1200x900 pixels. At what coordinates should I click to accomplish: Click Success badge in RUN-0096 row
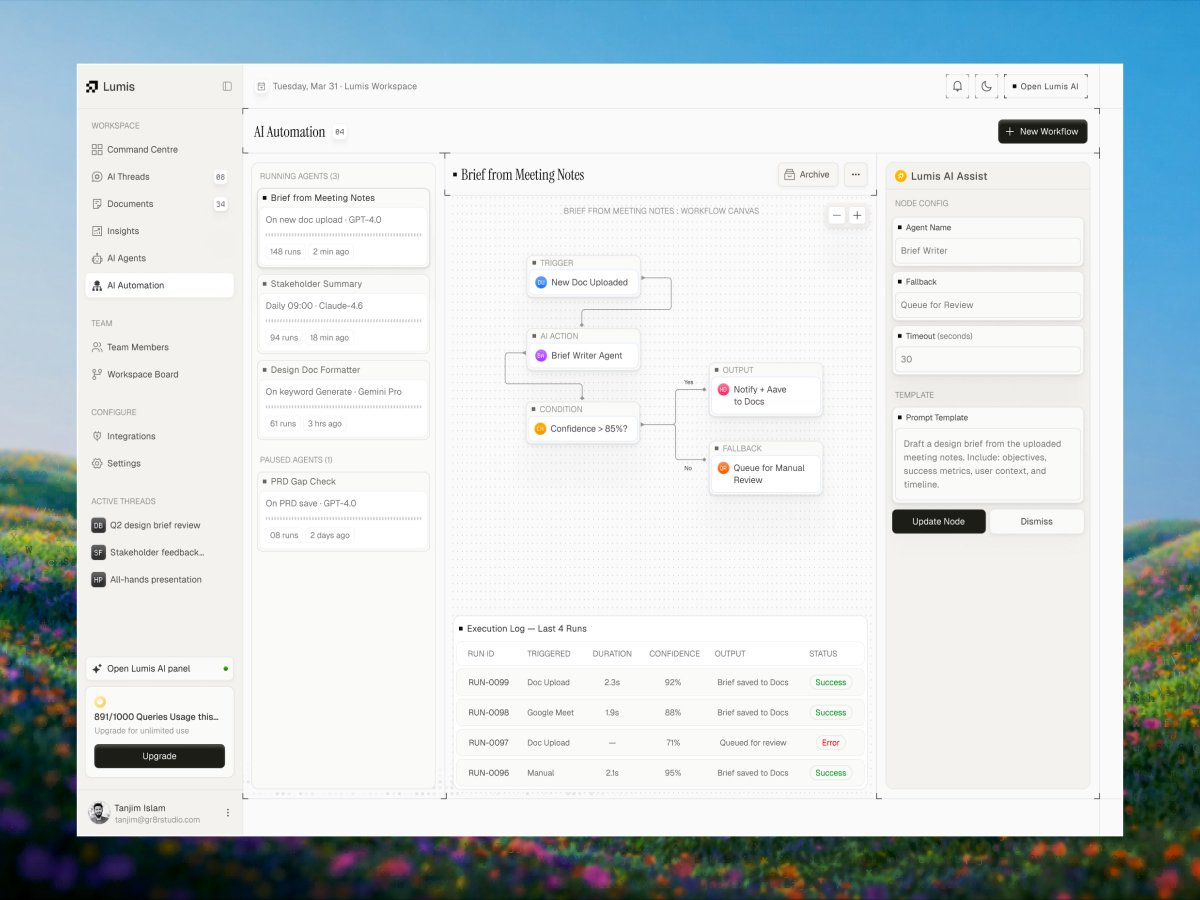(831, 773)
